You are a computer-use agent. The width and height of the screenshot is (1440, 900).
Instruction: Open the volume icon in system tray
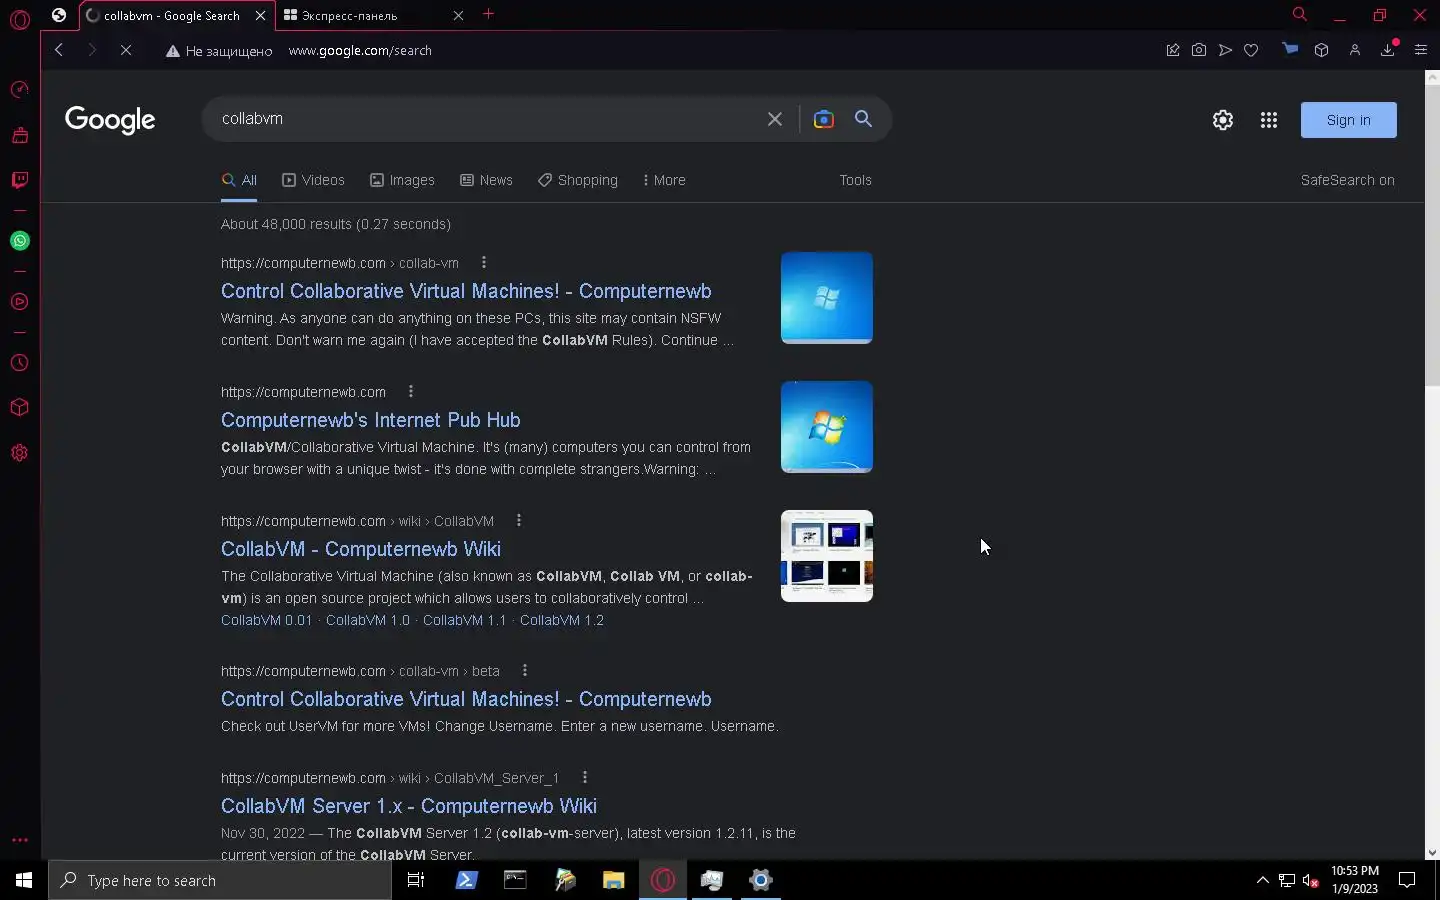[x=1311, y=880]
